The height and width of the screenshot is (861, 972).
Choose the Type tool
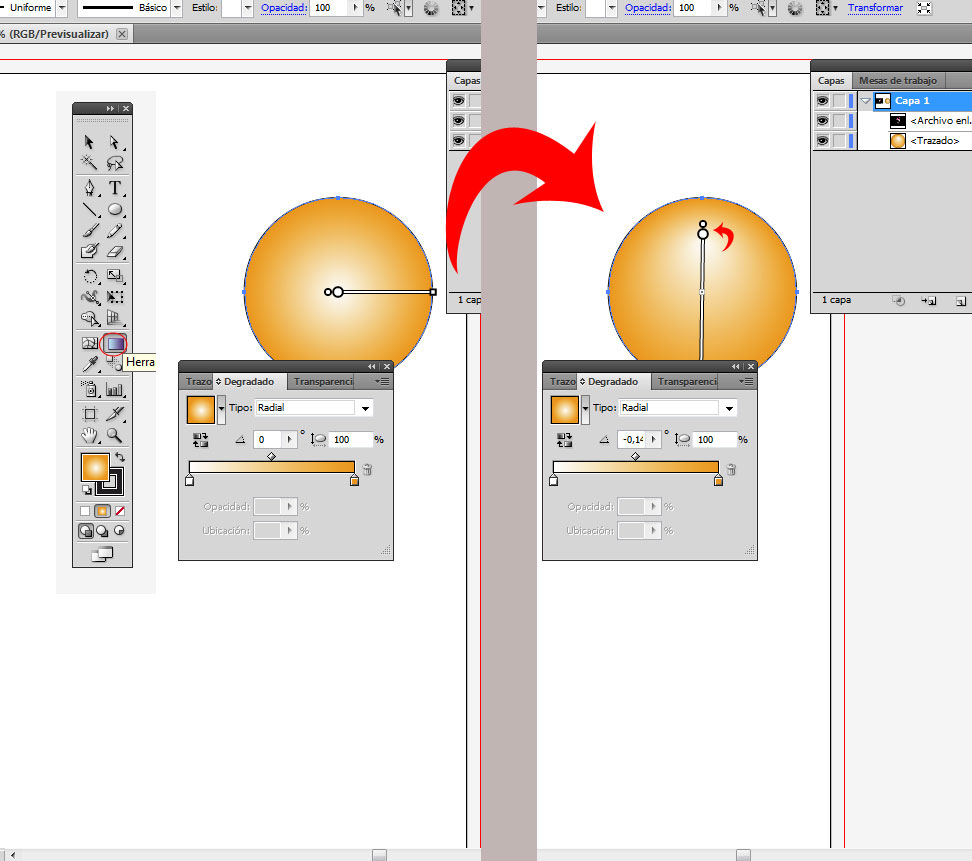pos(114,187)
